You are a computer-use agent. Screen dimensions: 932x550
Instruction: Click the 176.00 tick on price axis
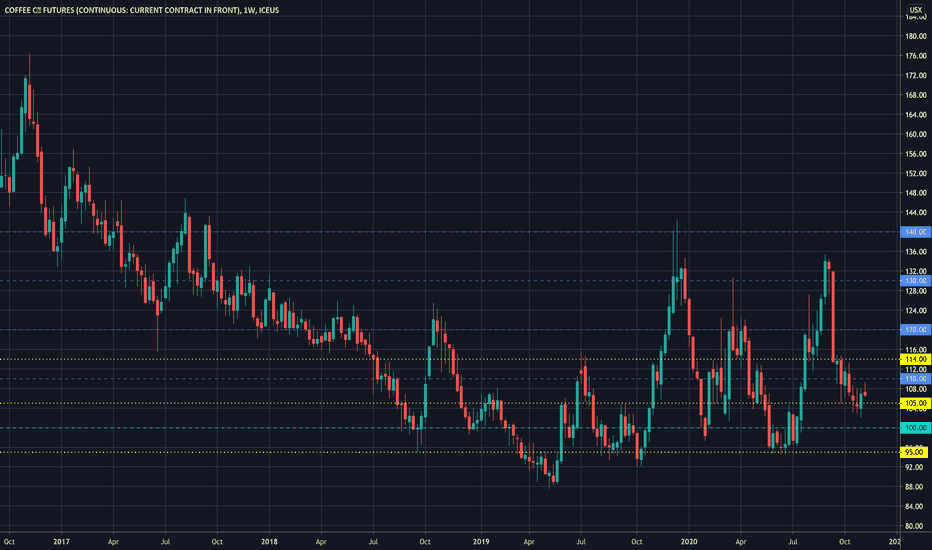click(916, 56)
